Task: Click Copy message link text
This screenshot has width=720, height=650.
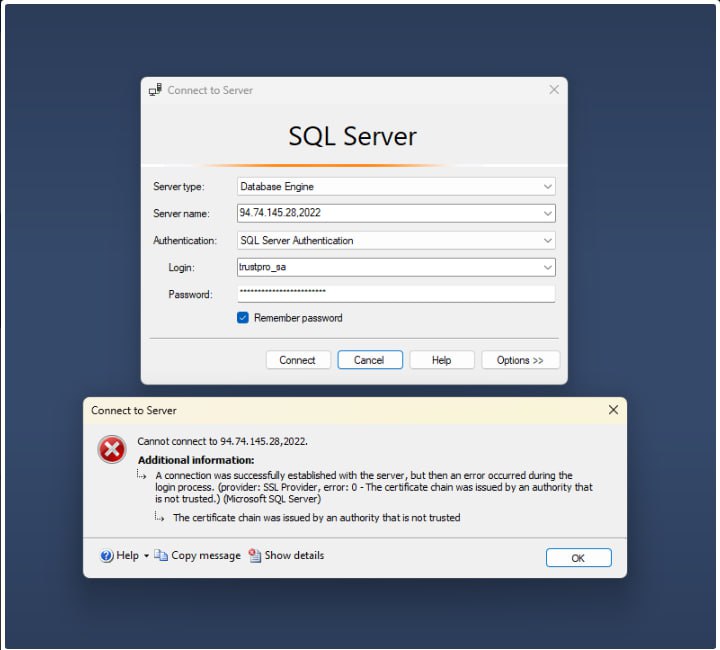Action: coord(206,555)
